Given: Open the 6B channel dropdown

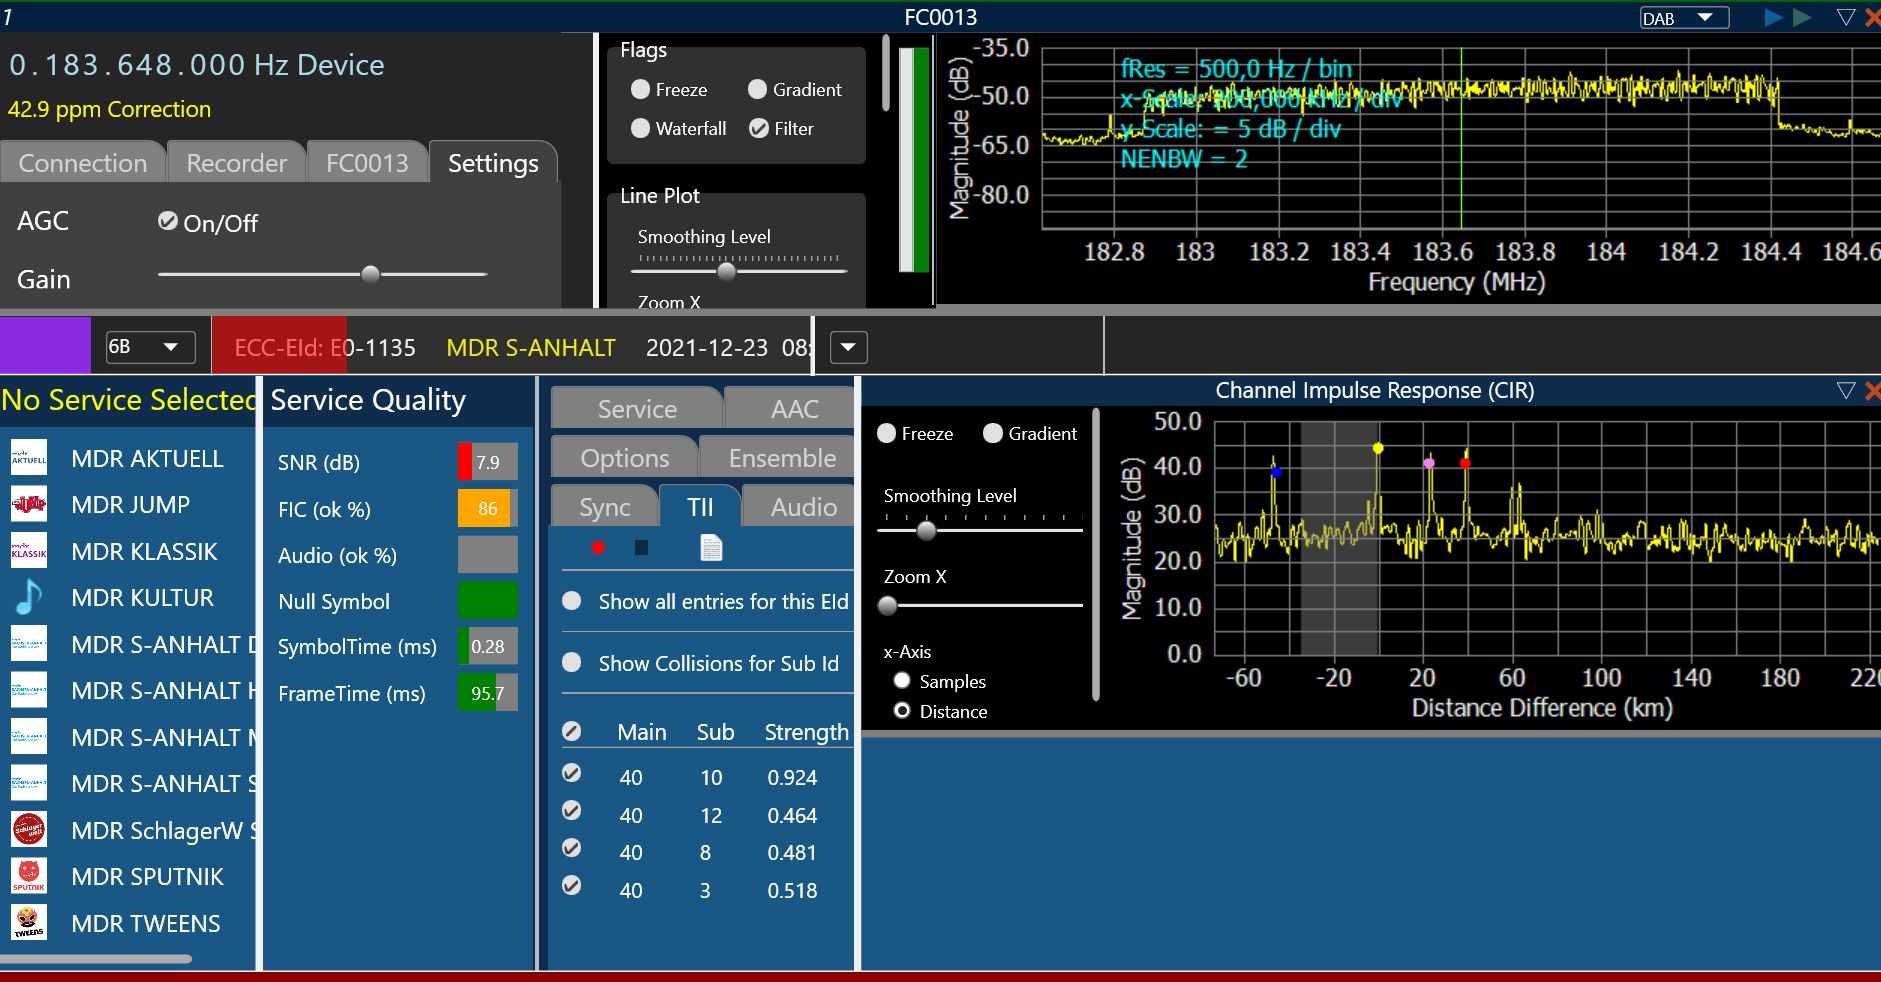Looking at the screenshot, I should [x=149, y=347].
